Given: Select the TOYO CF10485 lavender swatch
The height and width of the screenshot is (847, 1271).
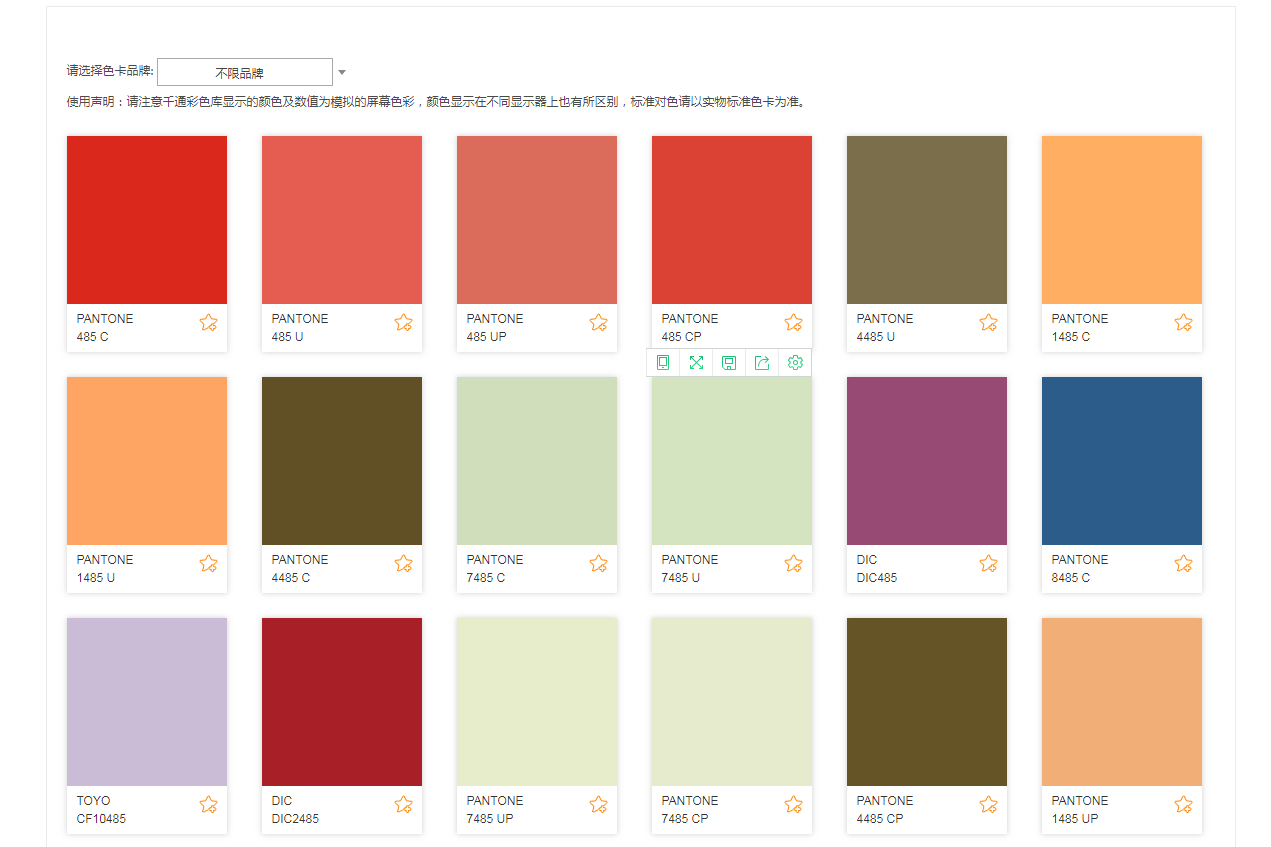Looking at the screenshot, I should click(x=147, y=702).
